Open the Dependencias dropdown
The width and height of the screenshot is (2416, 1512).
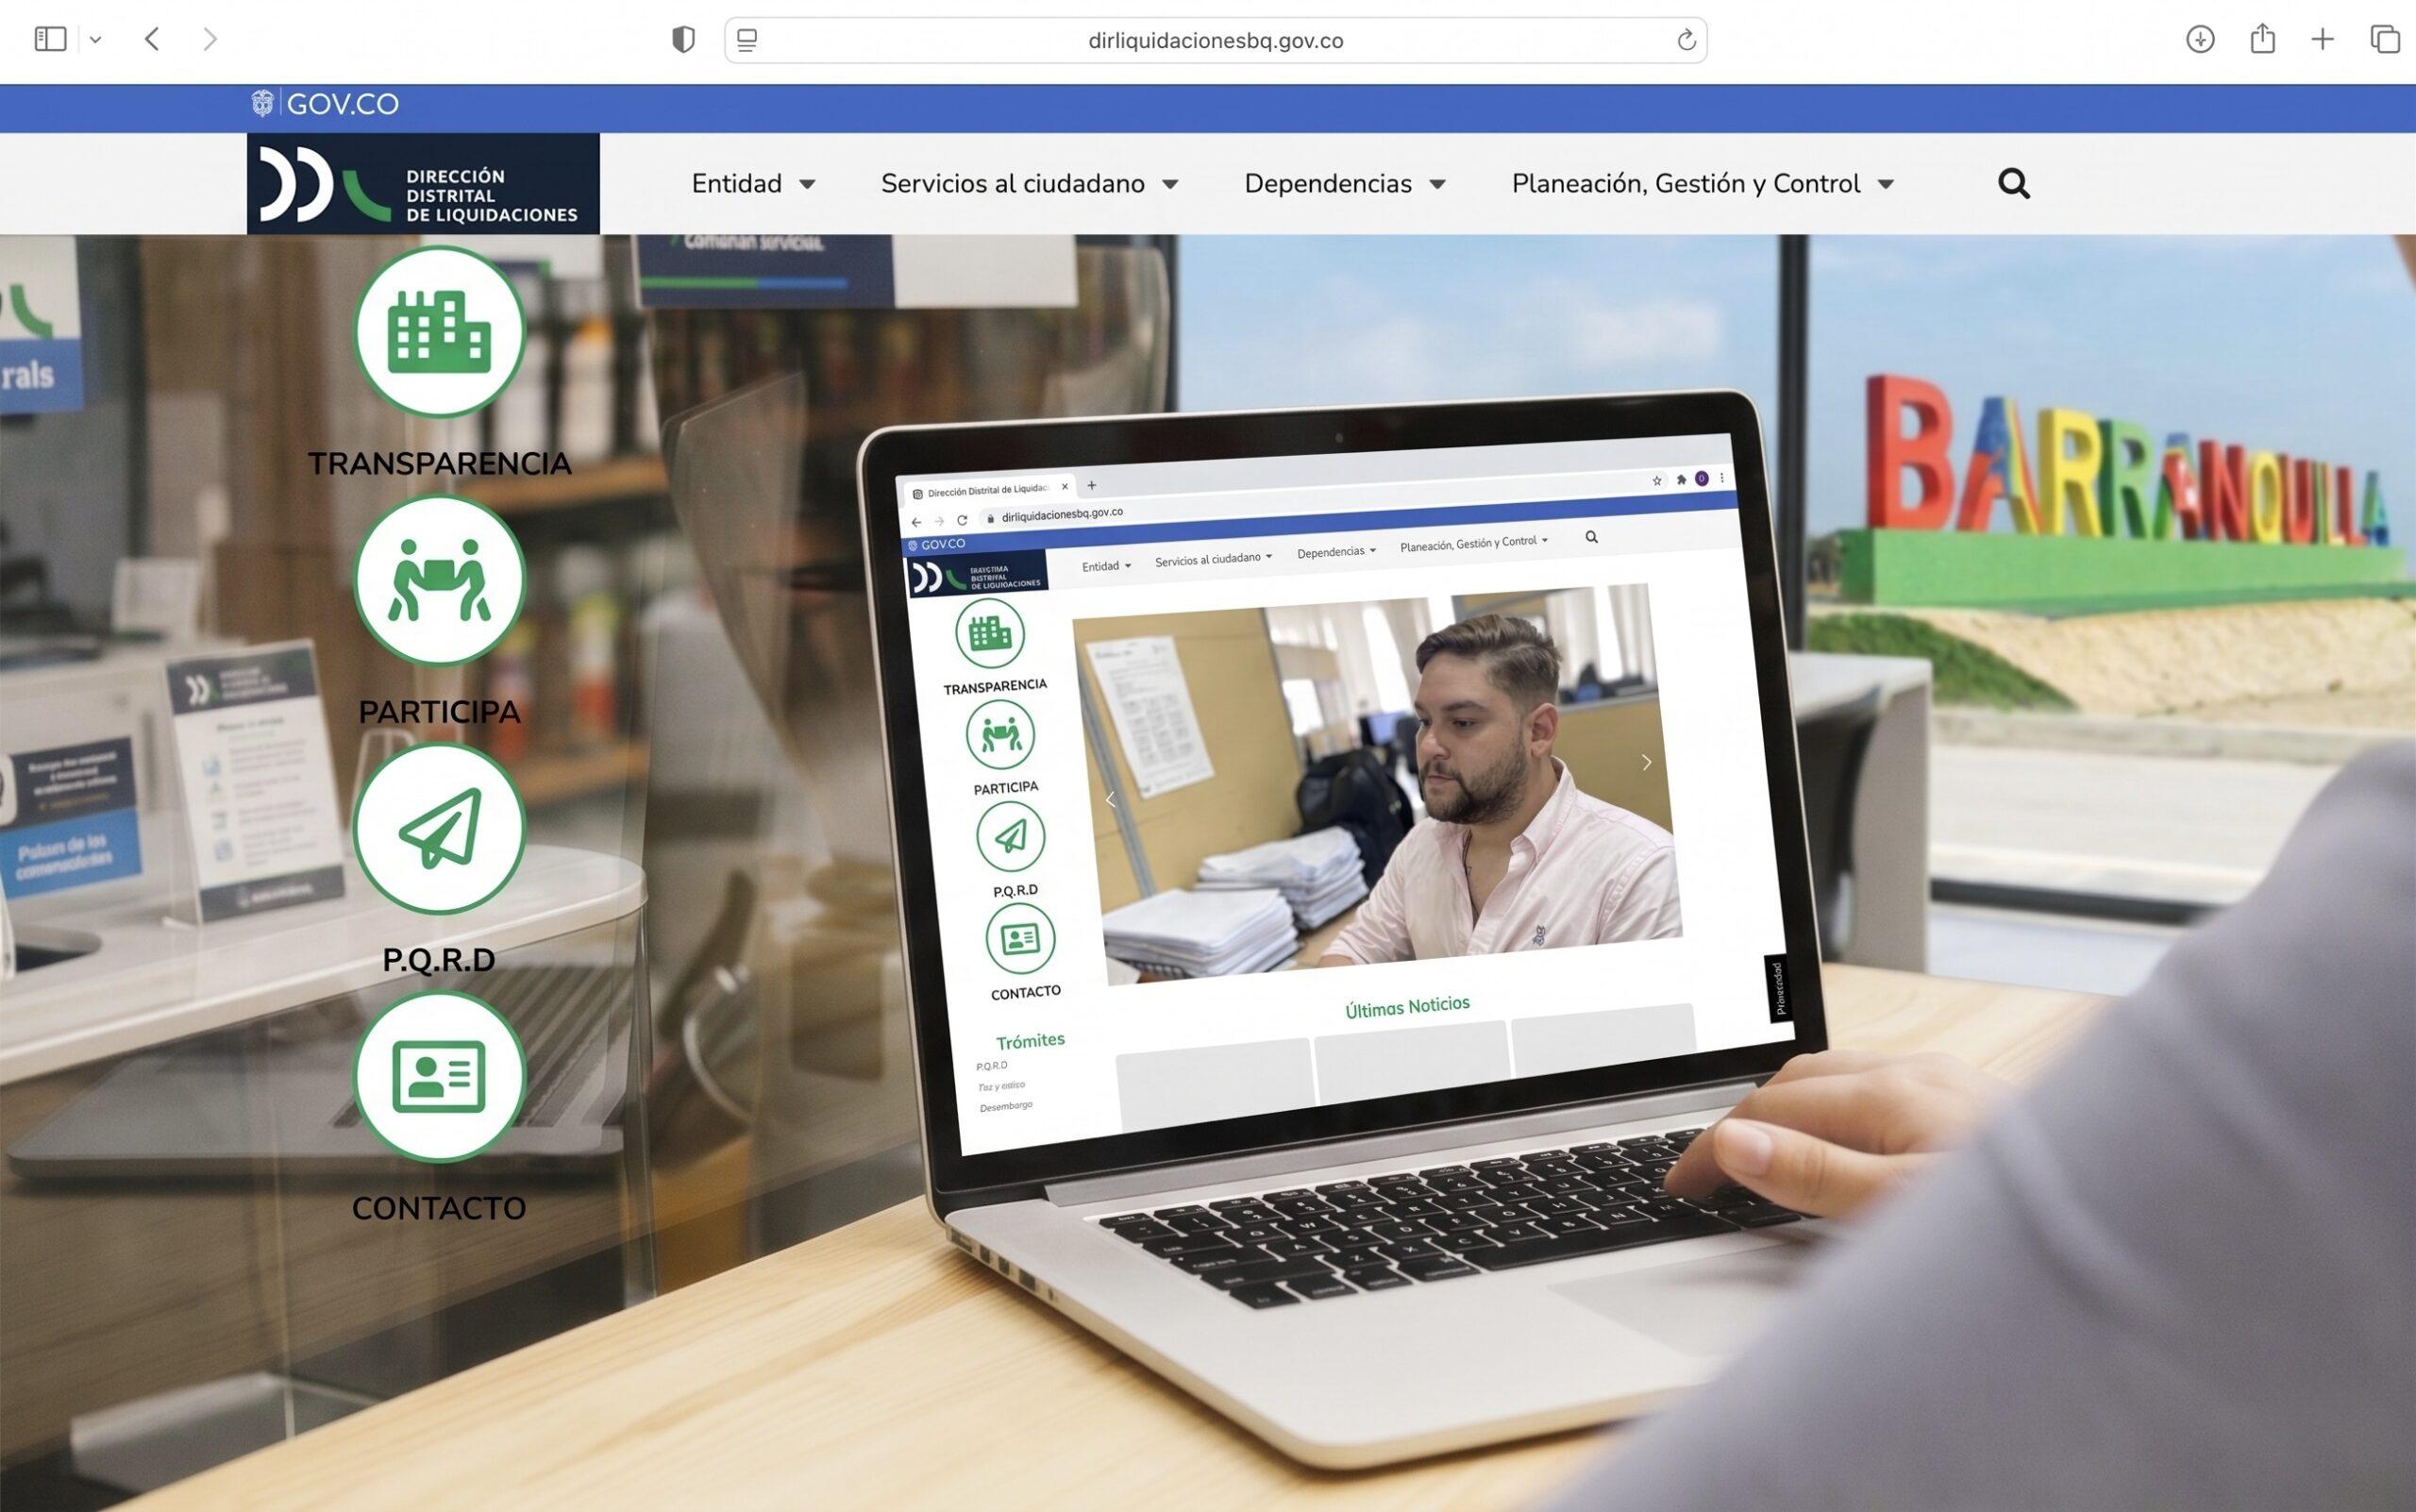[1344, 184]
